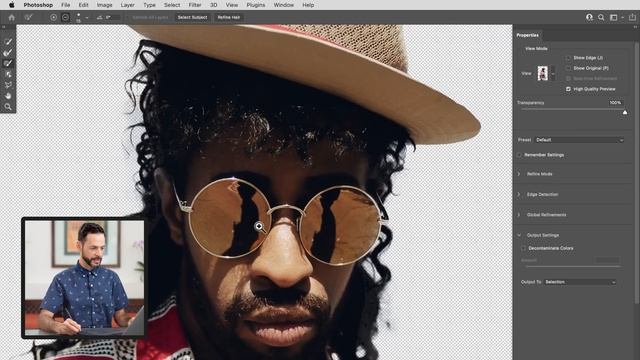The image size is (640, 360).
Task: Open the Preset Default dropdown
Action: click(x=579, y=140)
